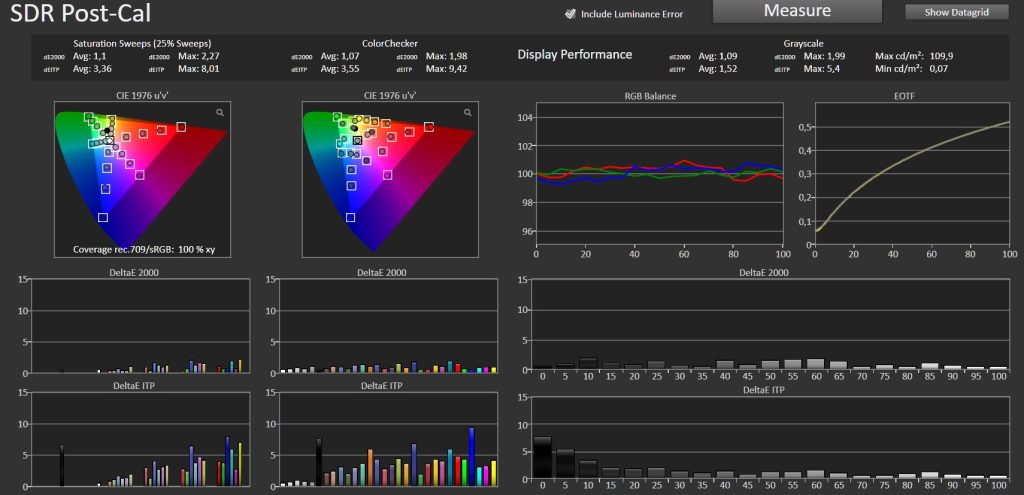The height and width of the screenshot is (495, 1024).
Task: Click Grayscale 'Max: 5,4' value
Action: click(822, 69)
